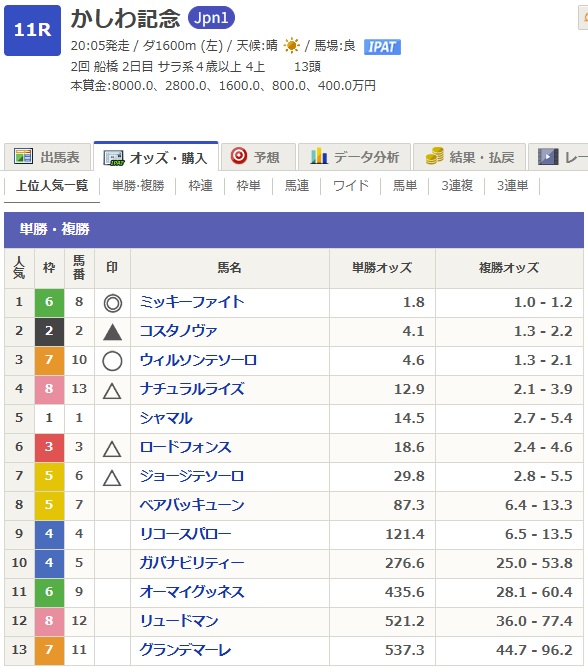Screen dimensions: 588x668
Task: Click the 11R race number badge
Action: point(32,30)
